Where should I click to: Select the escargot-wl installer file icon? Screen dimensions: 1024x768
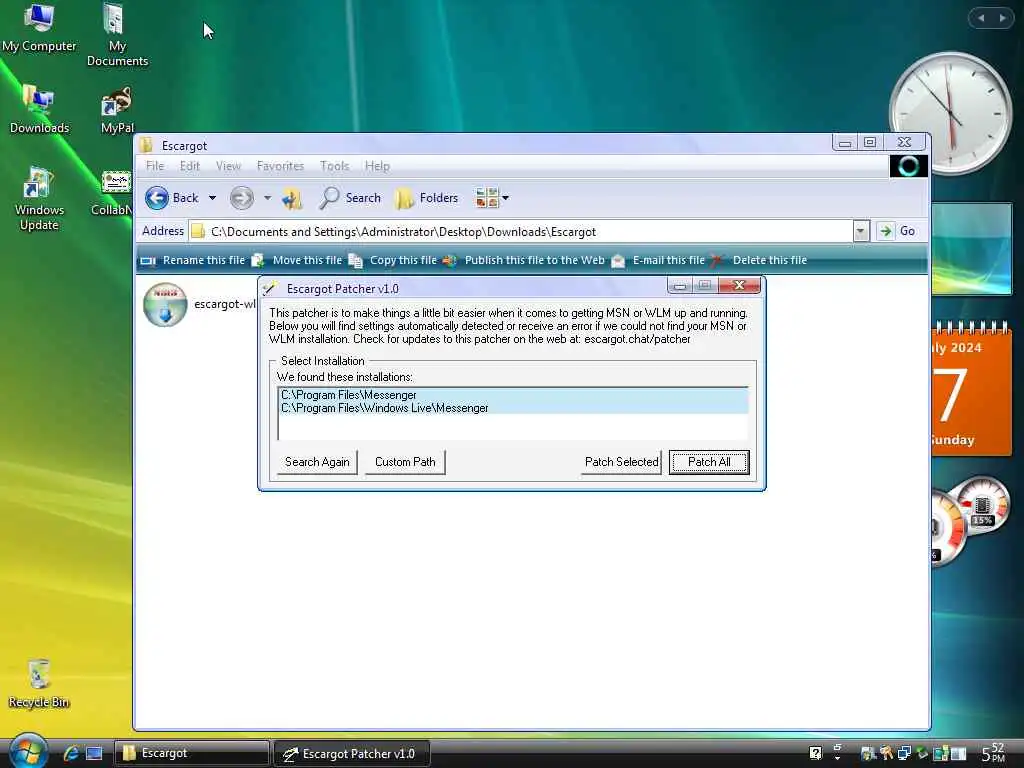[165, 304]
